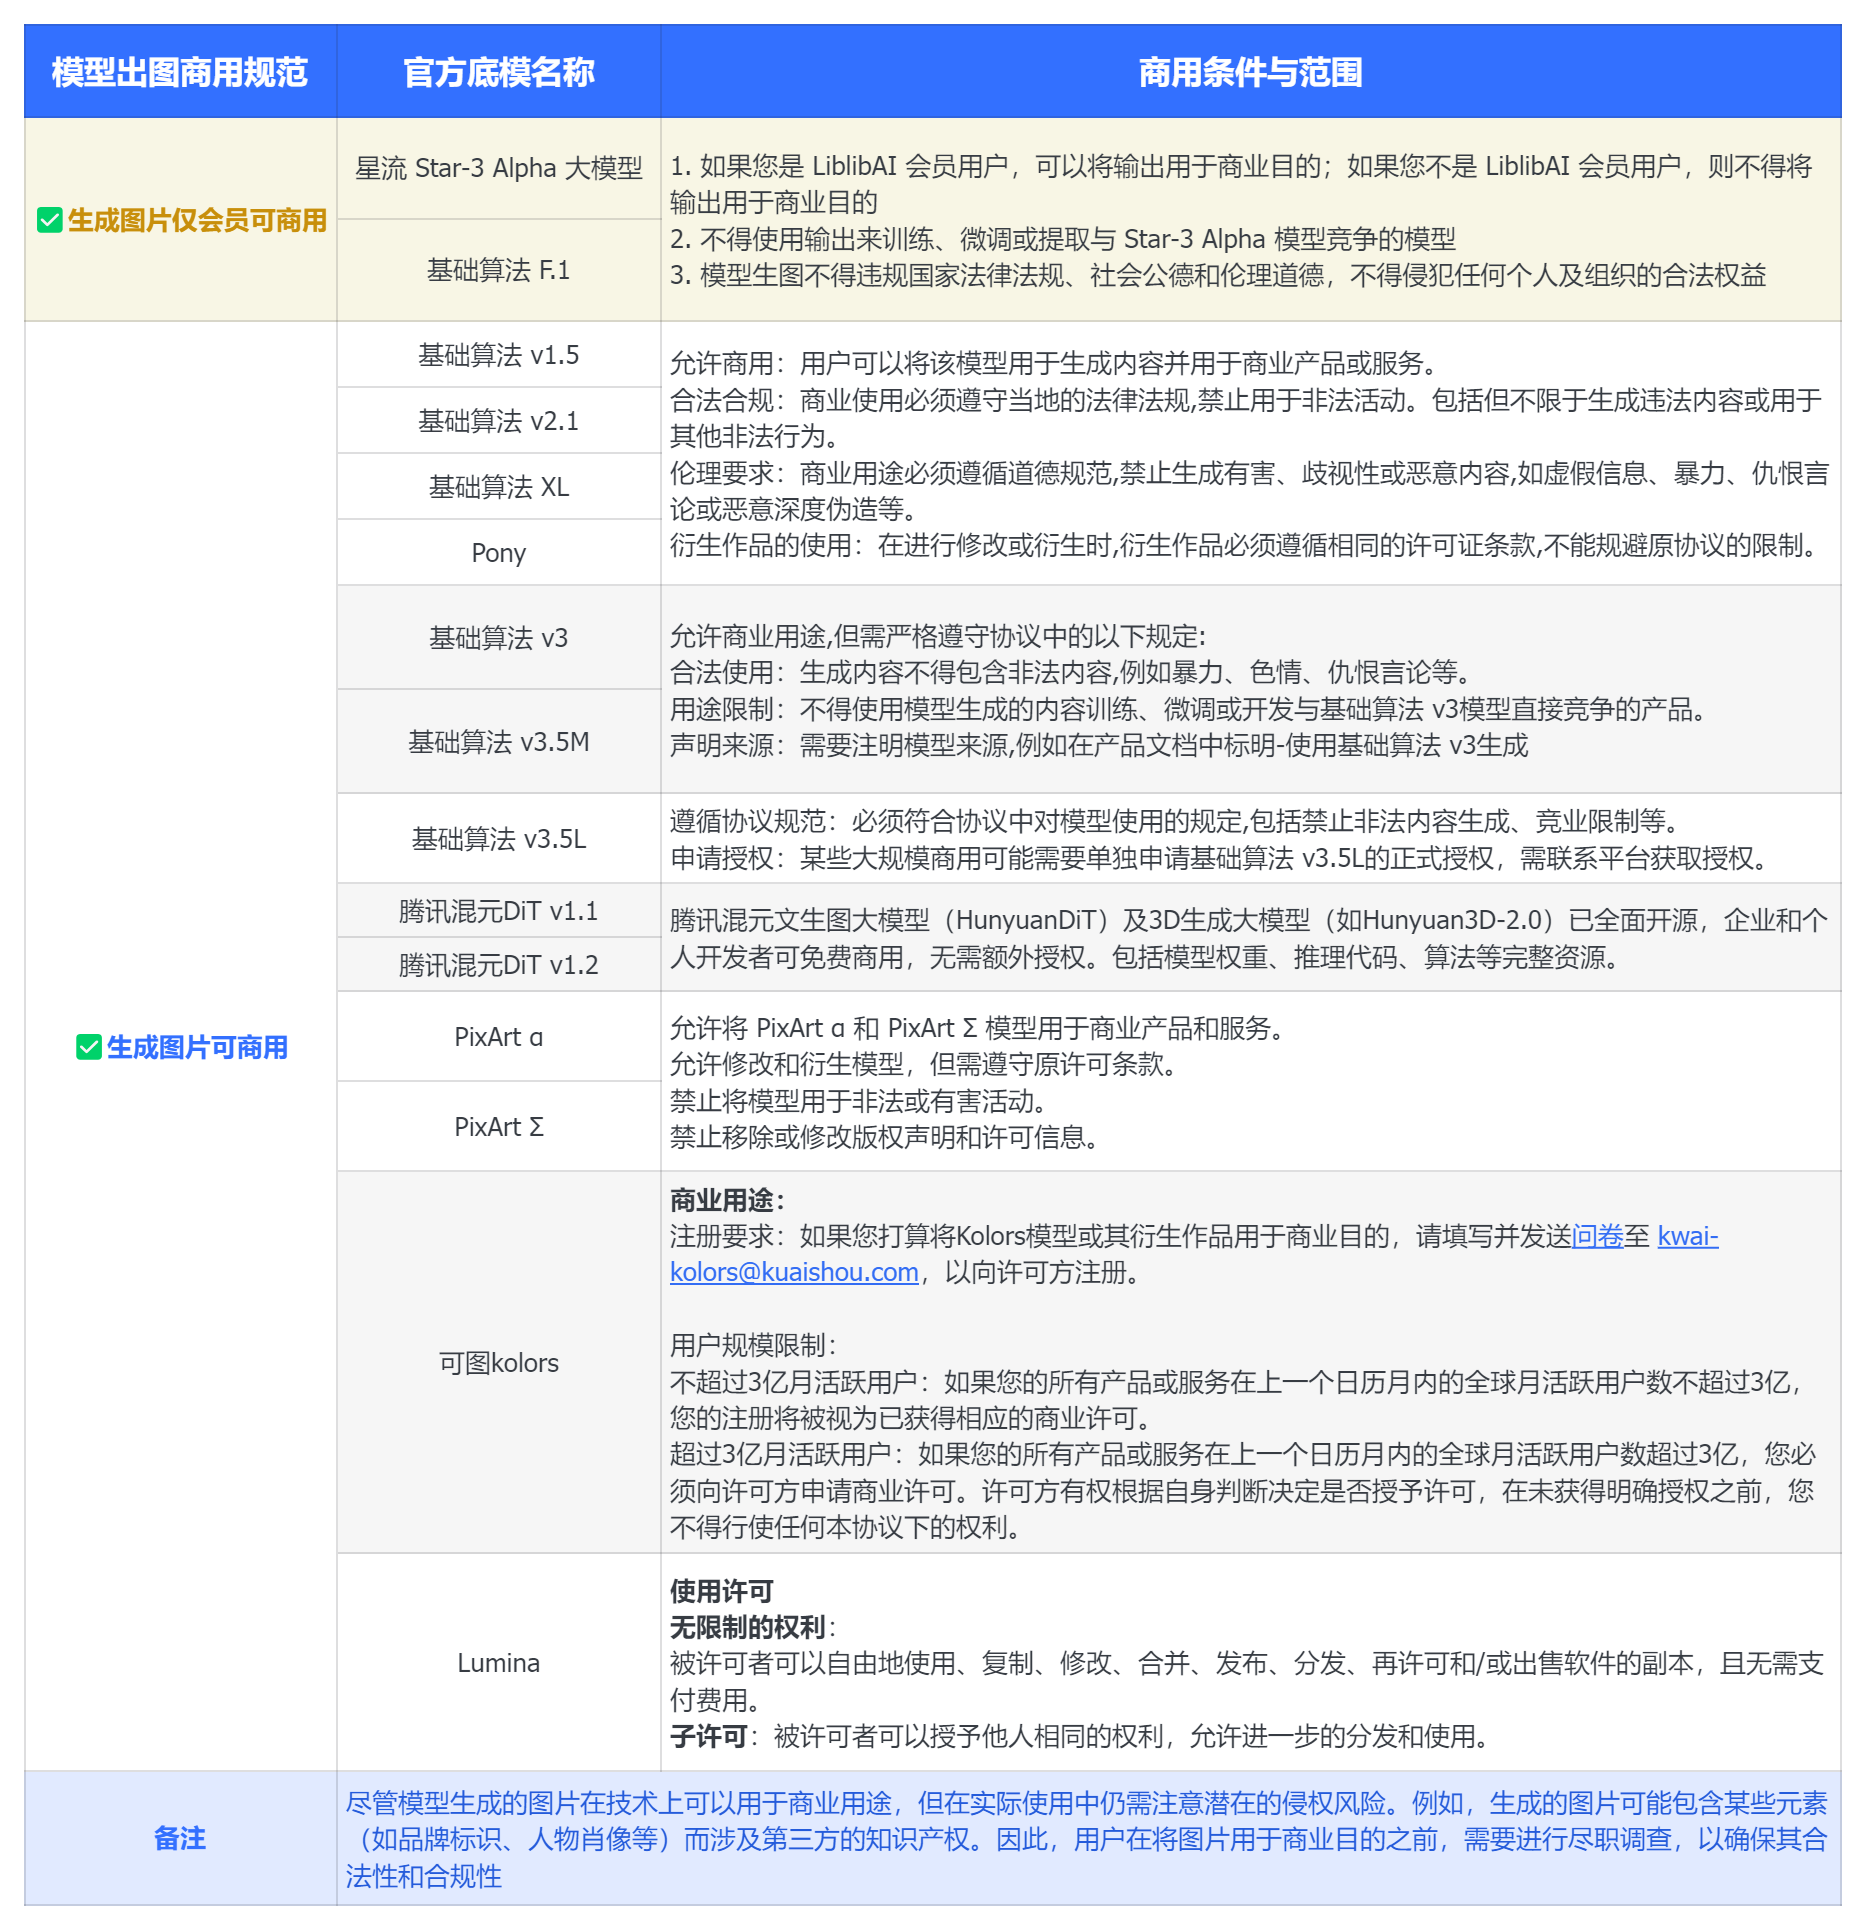Click the 生成图片可商用 label text
Image resolution: width=1866 pixels, height=1930 pixels.
click(197, 1047)
